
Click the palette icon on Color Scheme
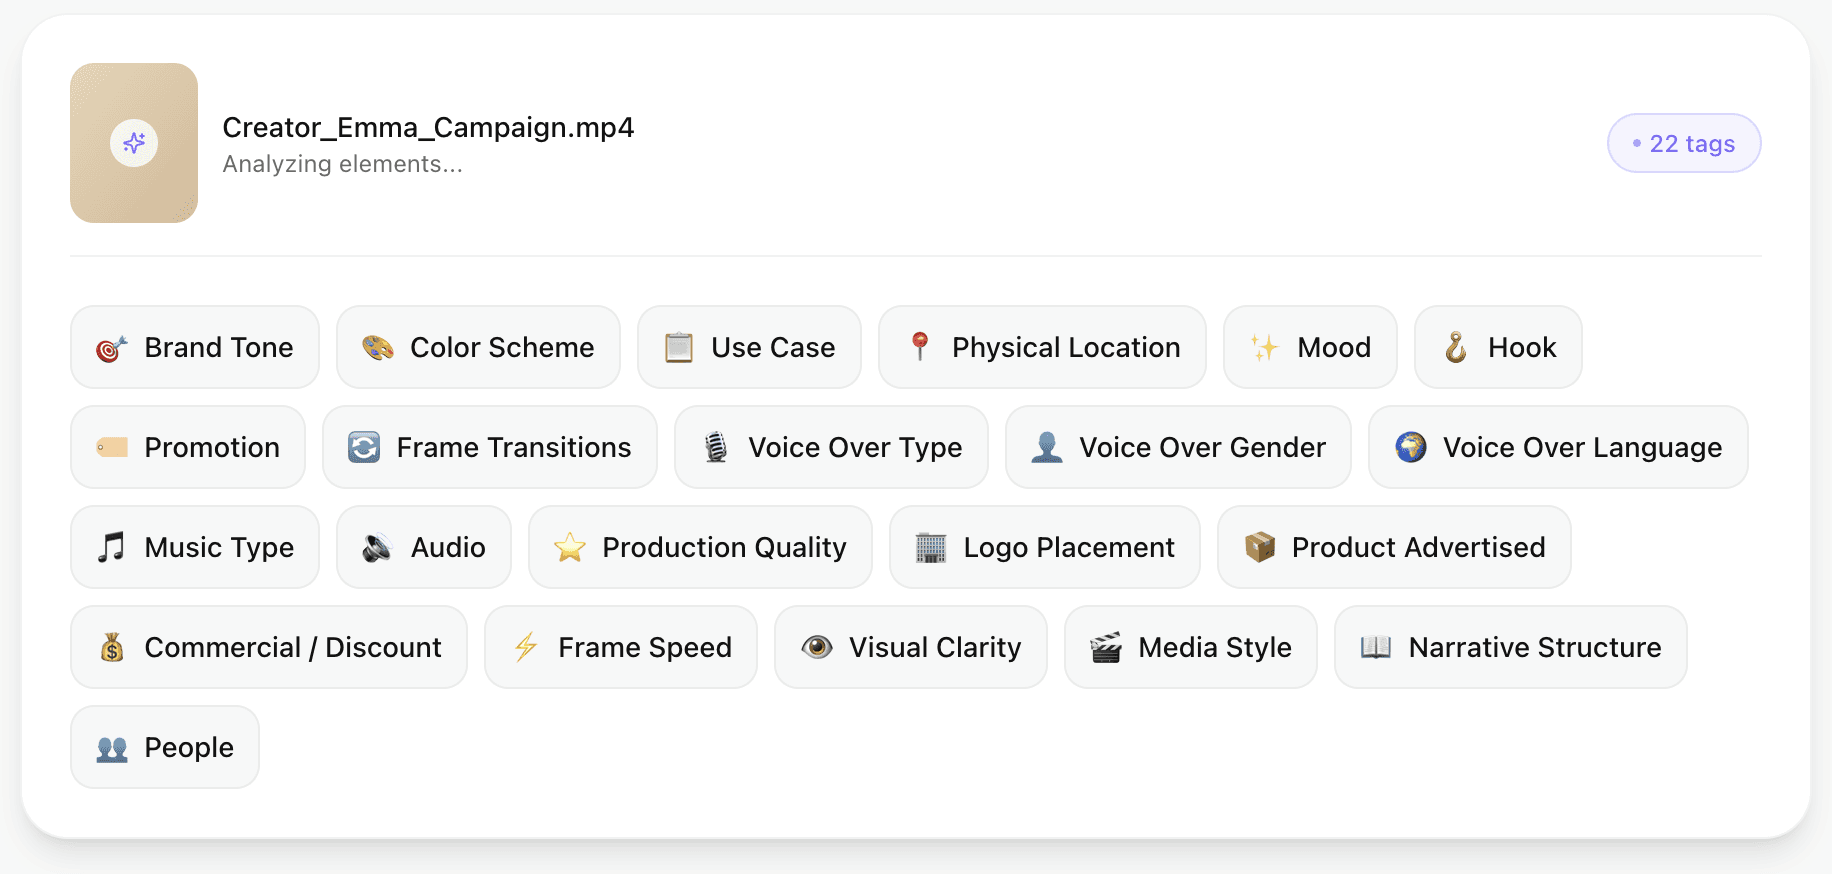coord(378,348)
